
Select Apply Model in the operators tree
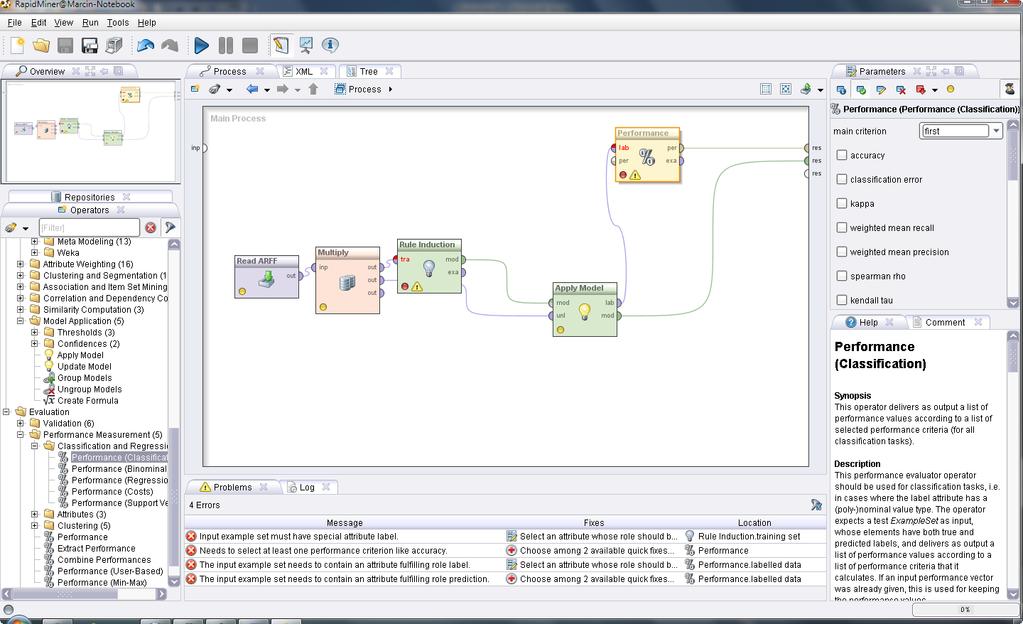(80, 355)
